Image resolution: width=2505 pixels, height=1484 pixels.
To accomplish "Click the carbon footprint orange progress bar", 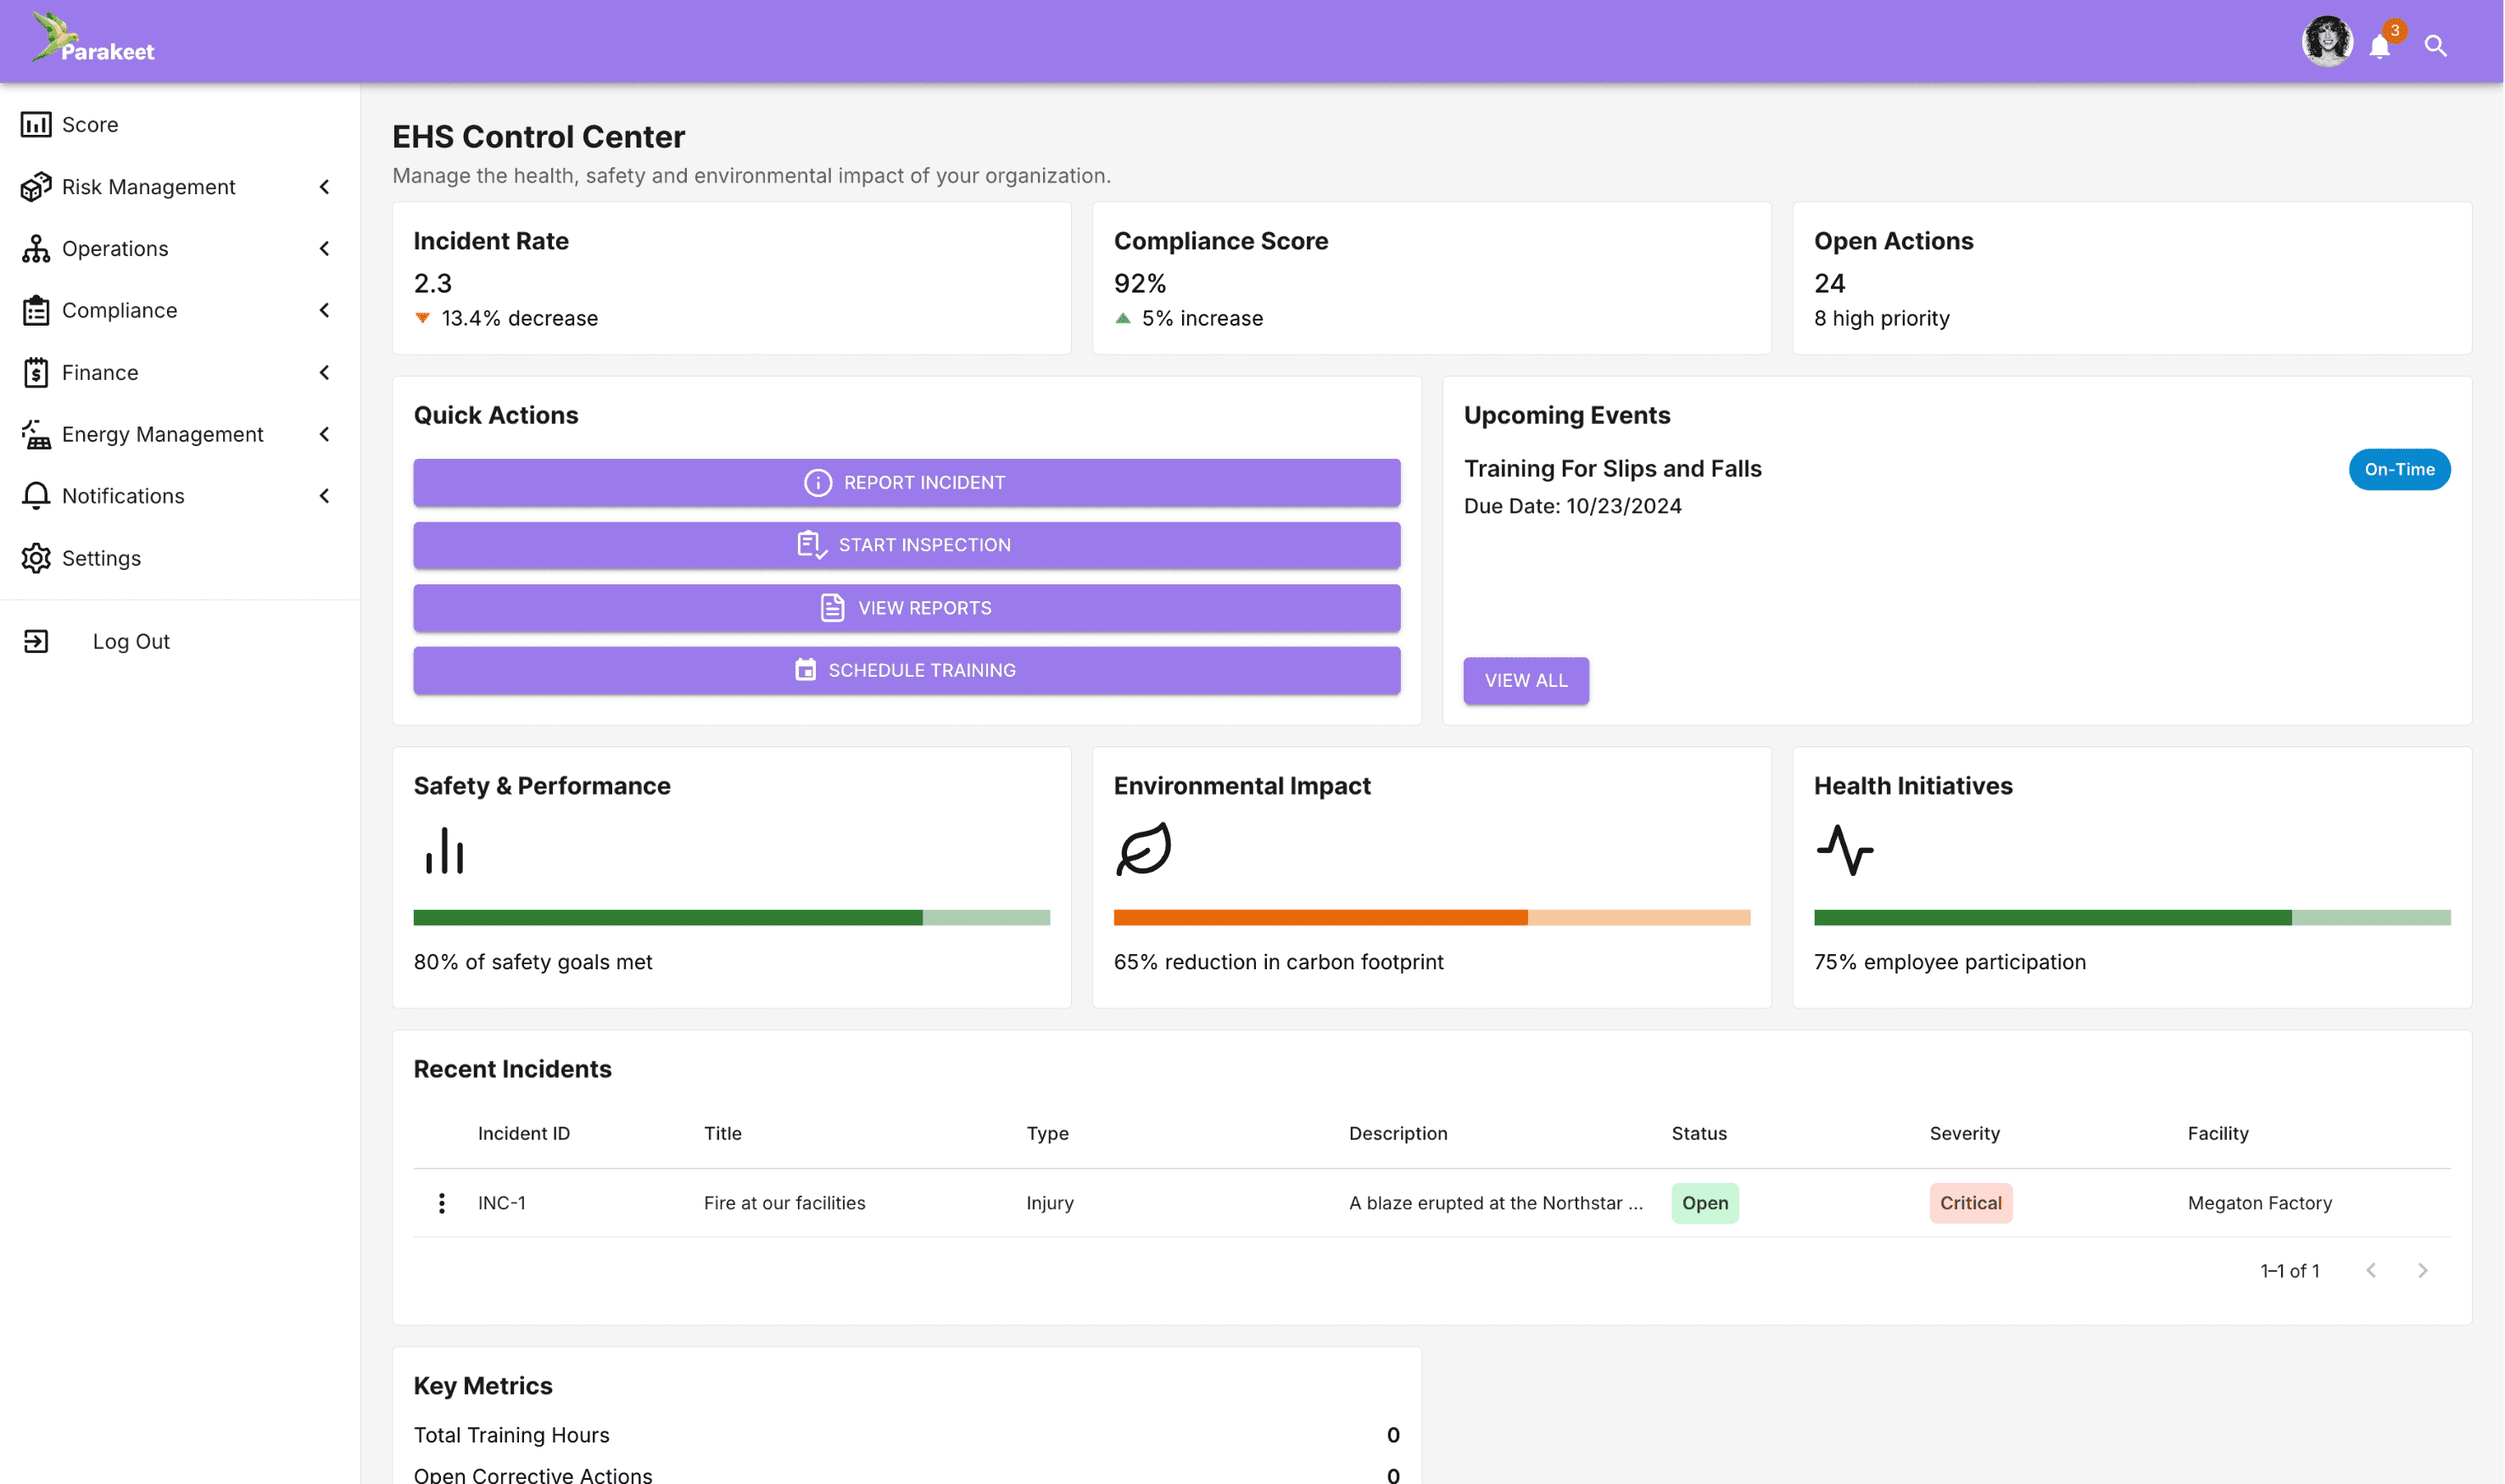I will coord(1432,917).
